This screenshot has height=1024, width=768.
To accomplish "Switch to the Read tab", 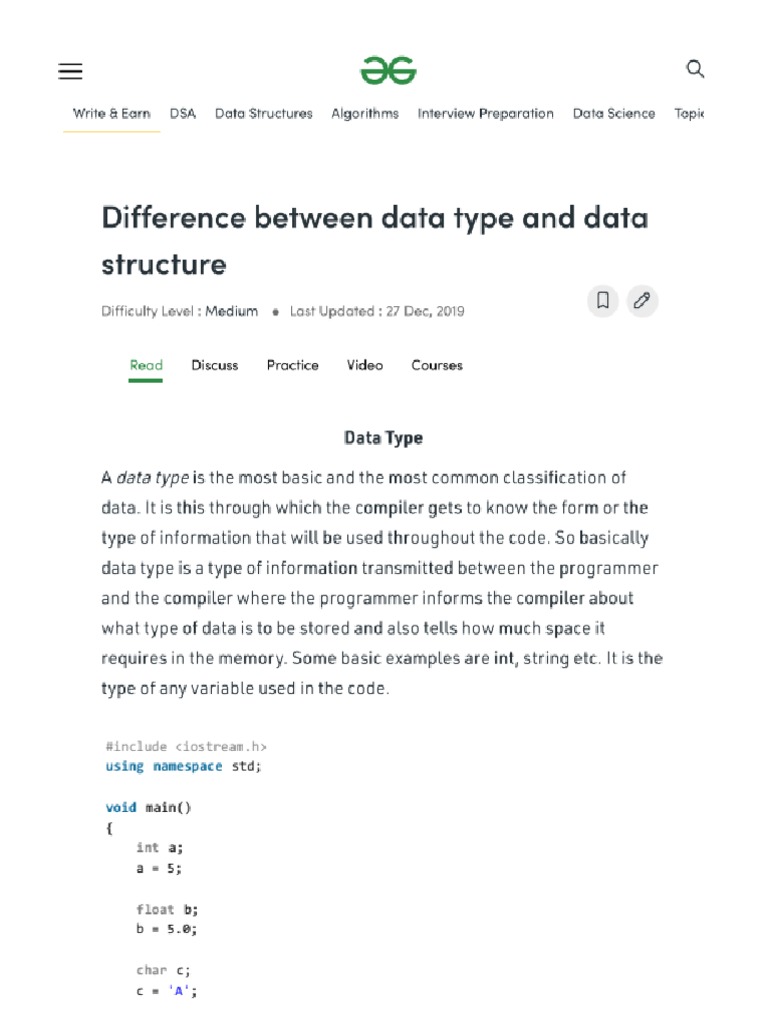I will (x=146, y=366).
